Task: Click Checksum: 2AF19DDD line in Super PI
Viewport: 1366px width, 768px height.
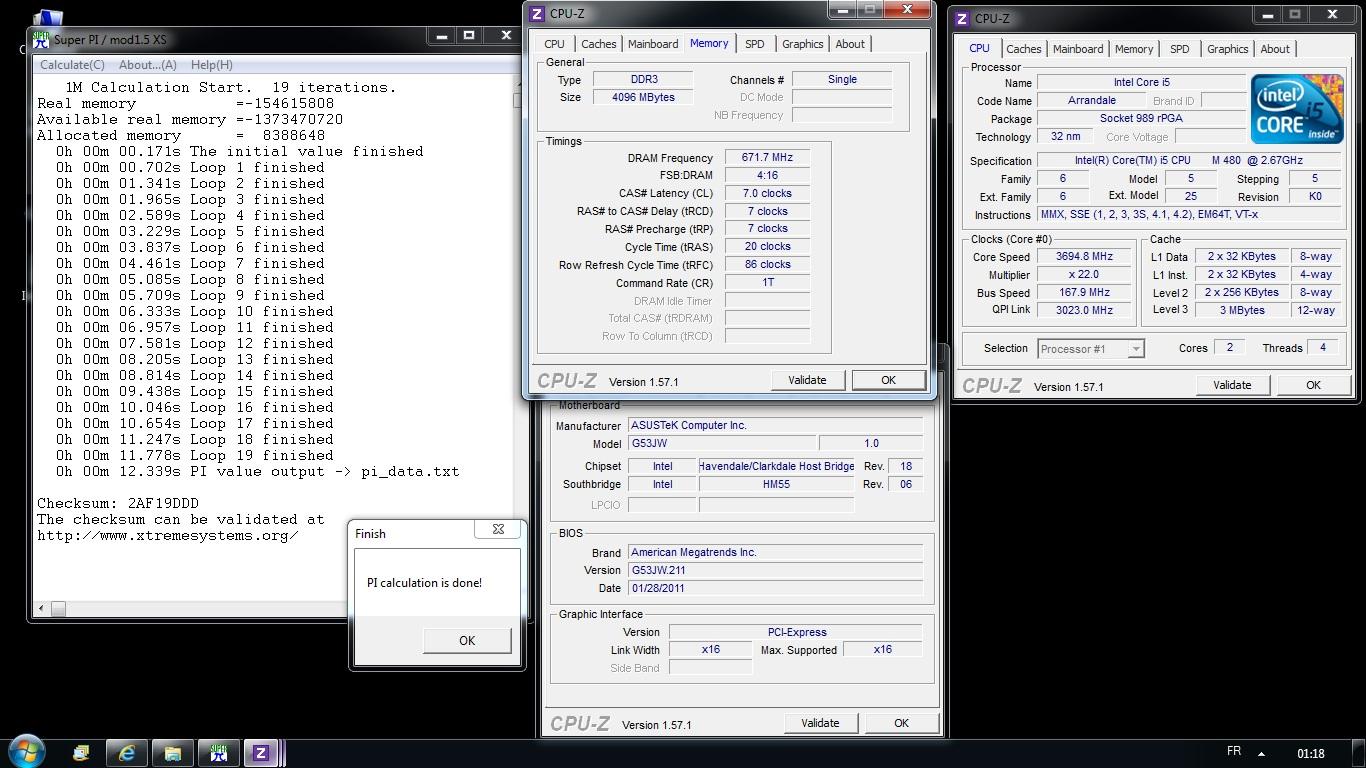Action: click(118, 503)
